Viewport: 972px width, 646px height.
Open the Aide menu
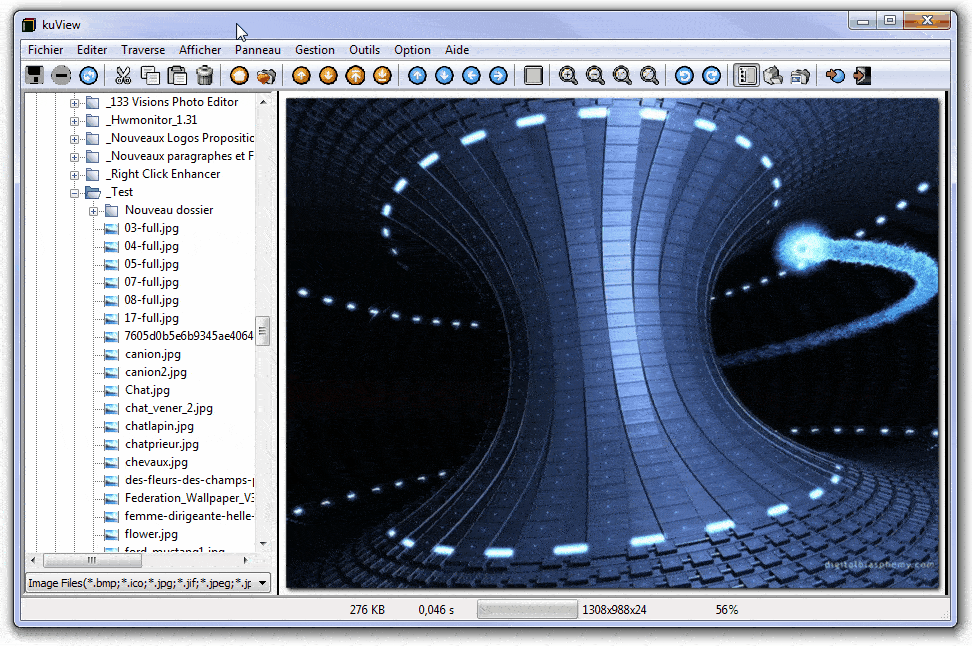[x=457, y=50]
